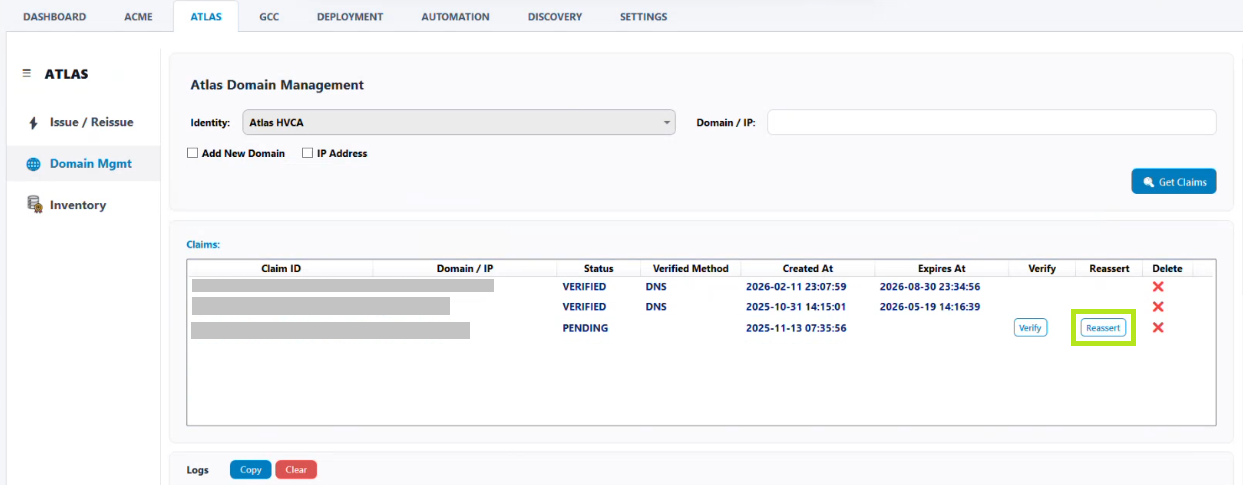Select expiry date 2026-08-30 23:34:56

tap(930, 287)
